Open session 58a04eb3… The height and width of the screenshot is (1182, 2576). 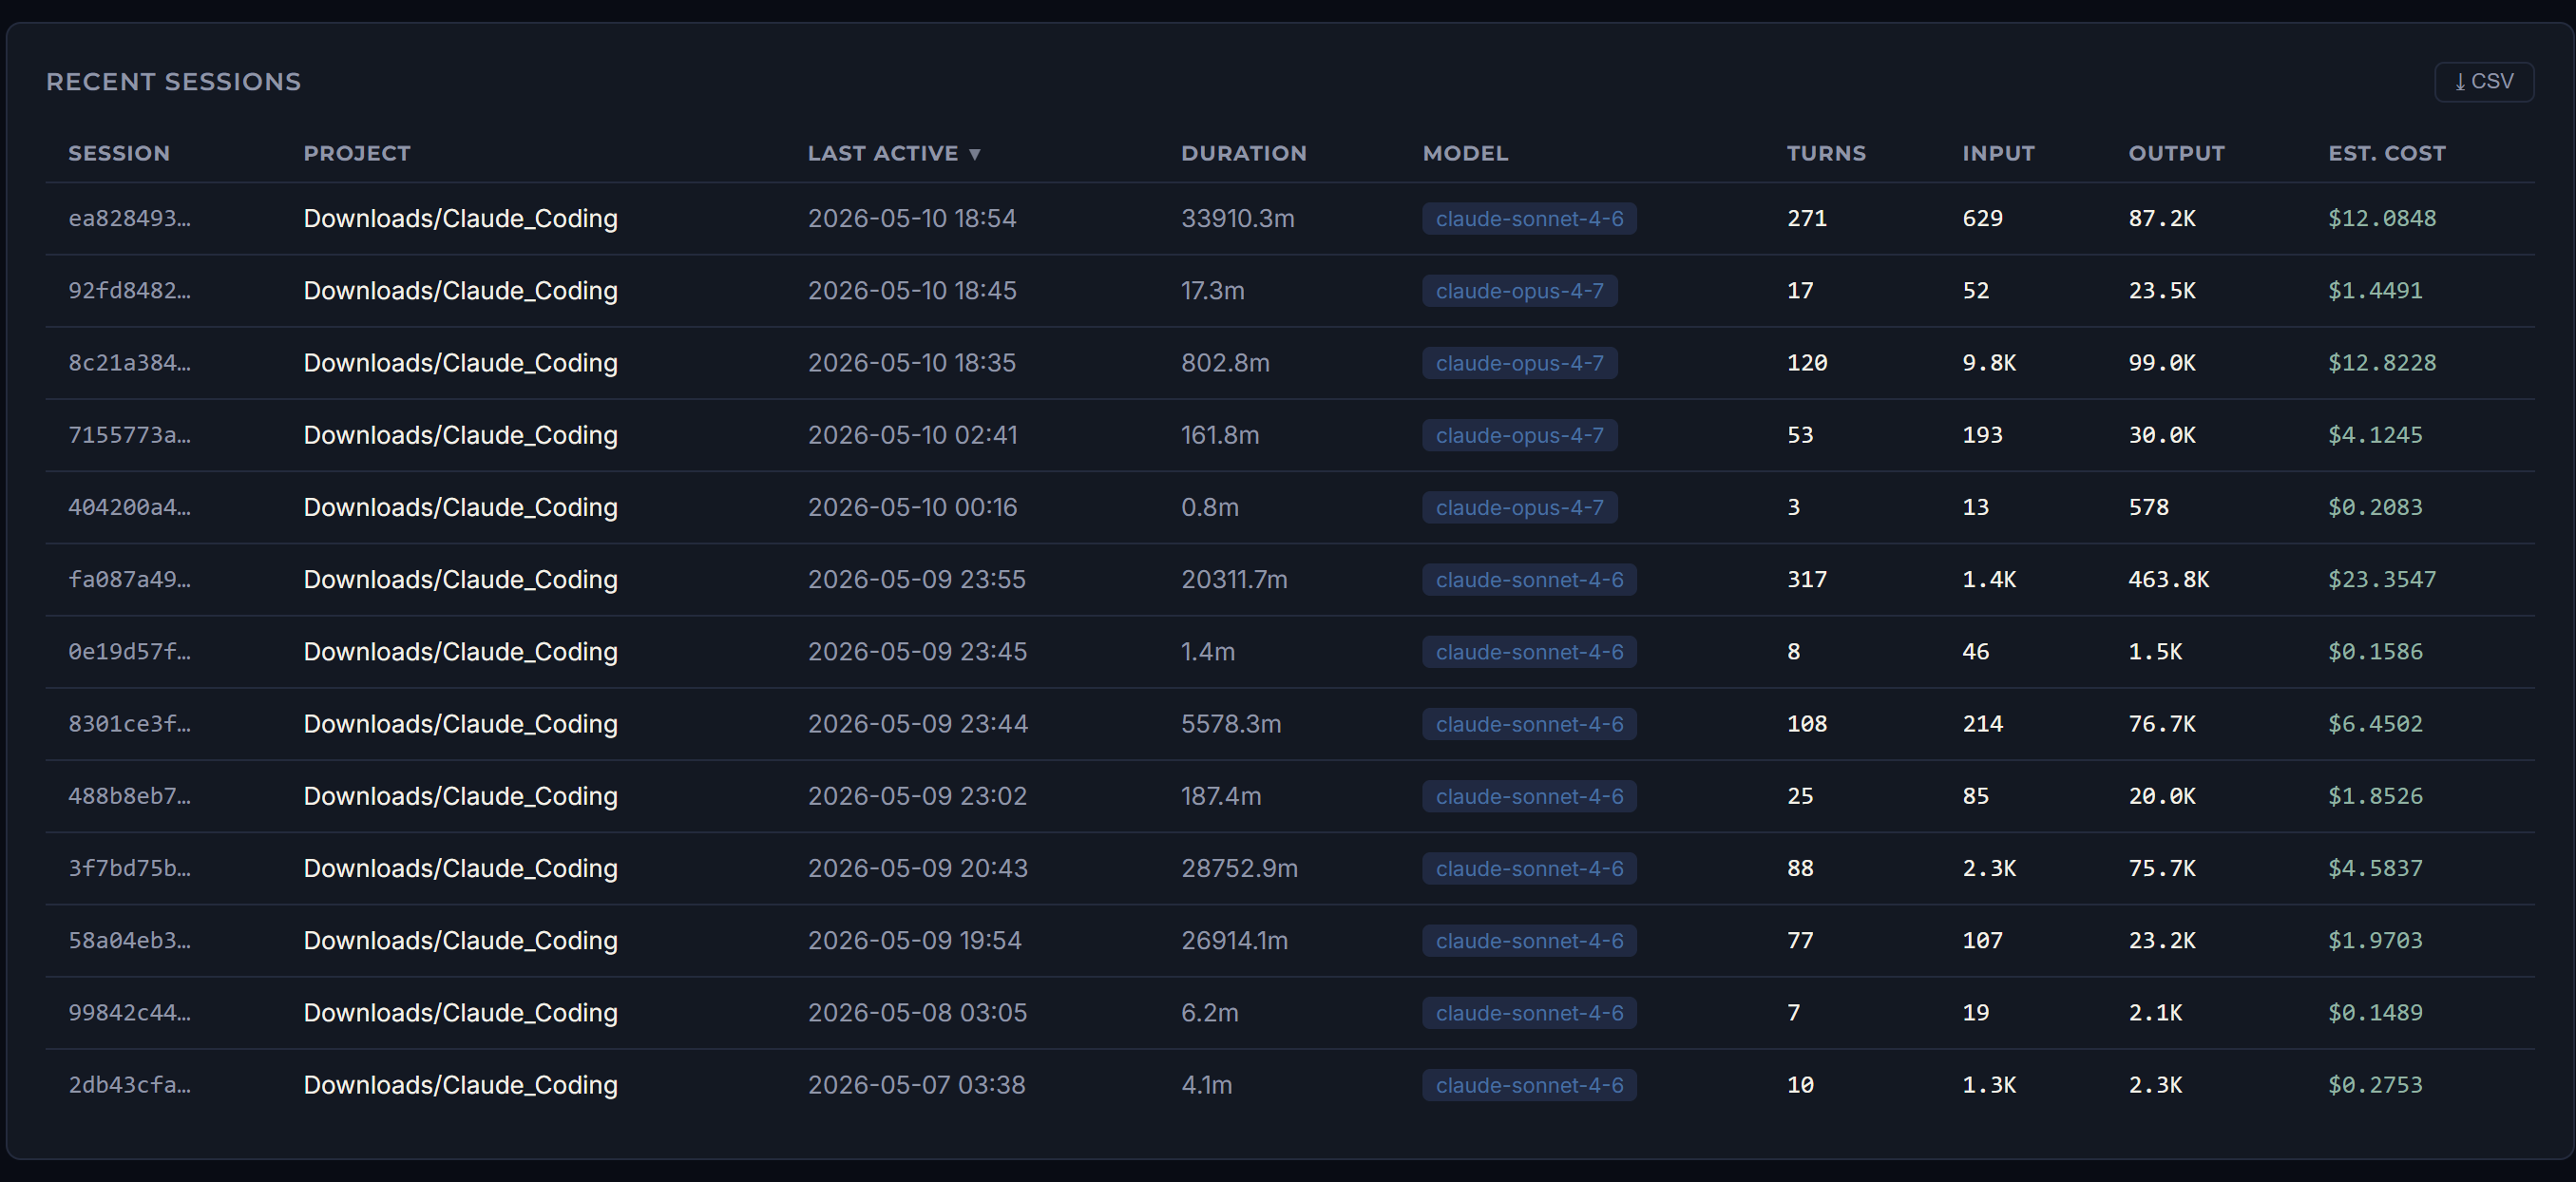[129, 940]
